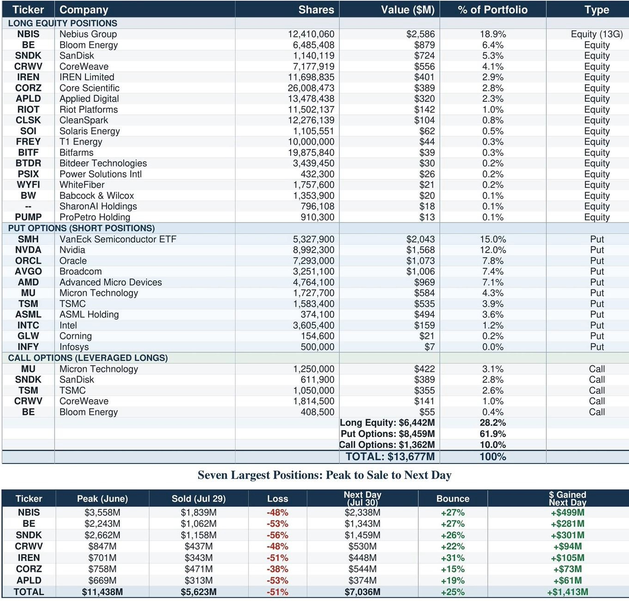This screenshot has width=629, height=601.
Task: Click the Ticker column header in portfolio table
Action: click(28, 10)
